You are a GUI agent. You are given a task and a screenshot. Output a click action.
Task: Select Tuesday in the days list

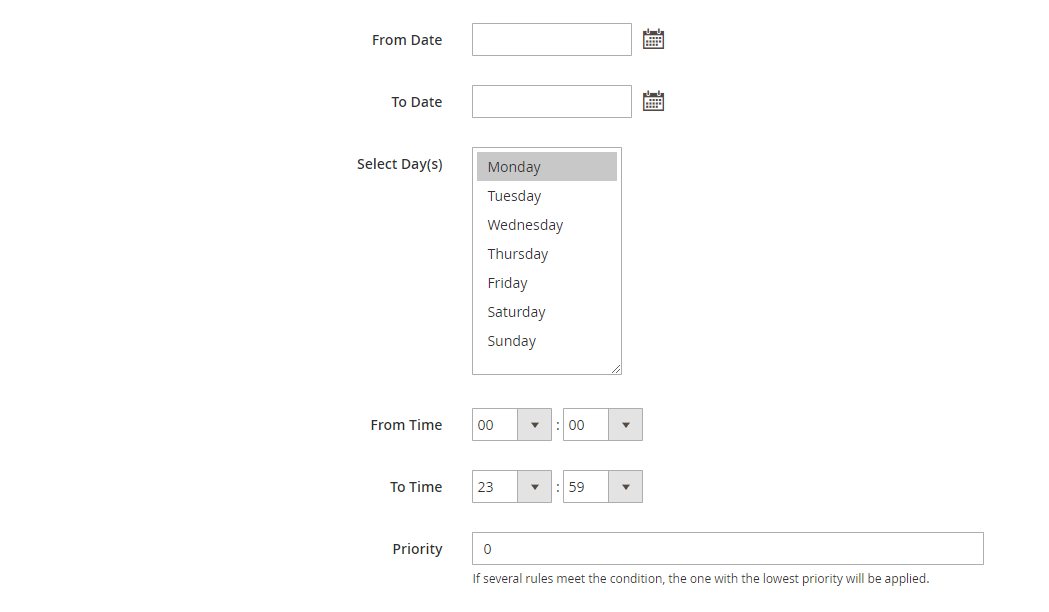click(x=546, y=196)
